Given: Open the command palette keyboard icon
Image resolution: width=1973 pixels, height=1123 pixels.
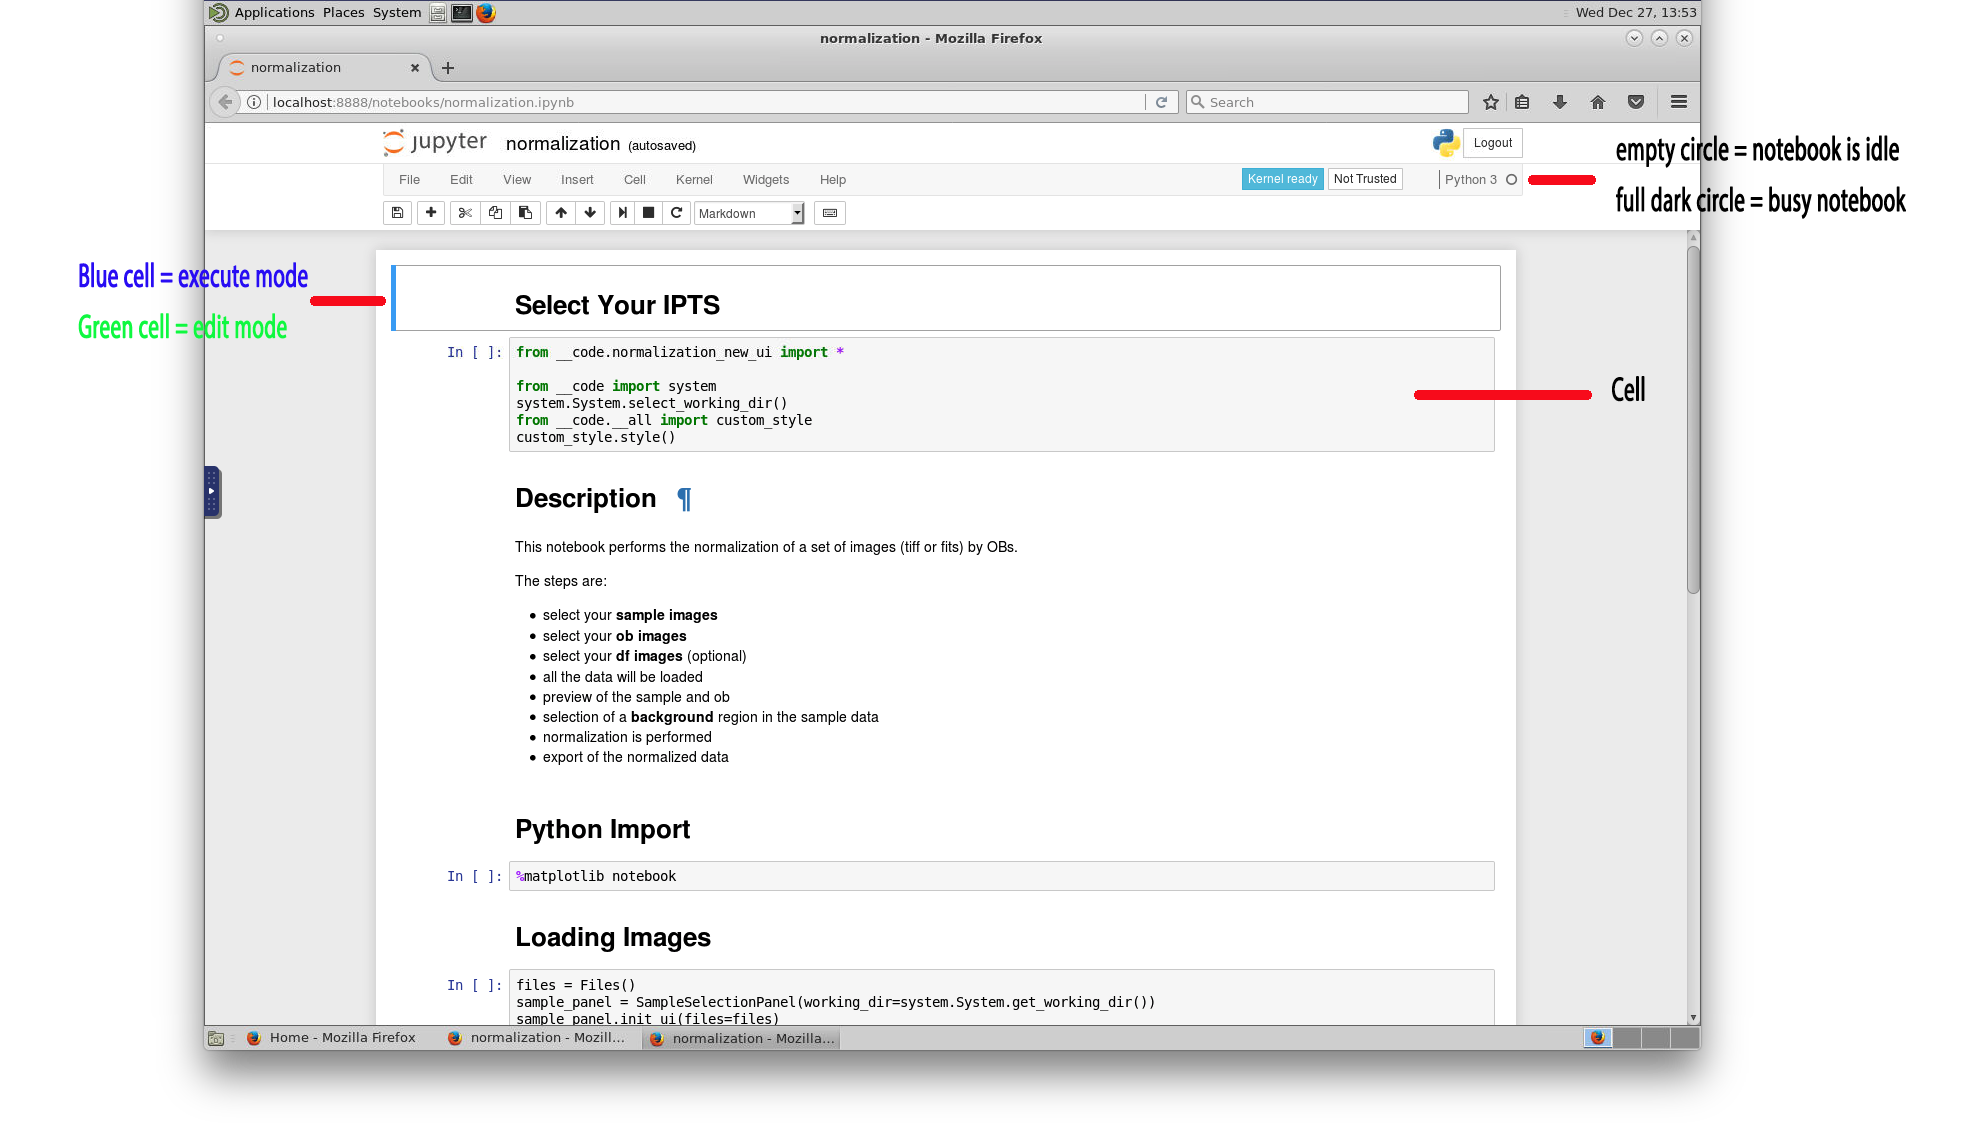Looking at the screenshot, I should [x=830, y=213].
